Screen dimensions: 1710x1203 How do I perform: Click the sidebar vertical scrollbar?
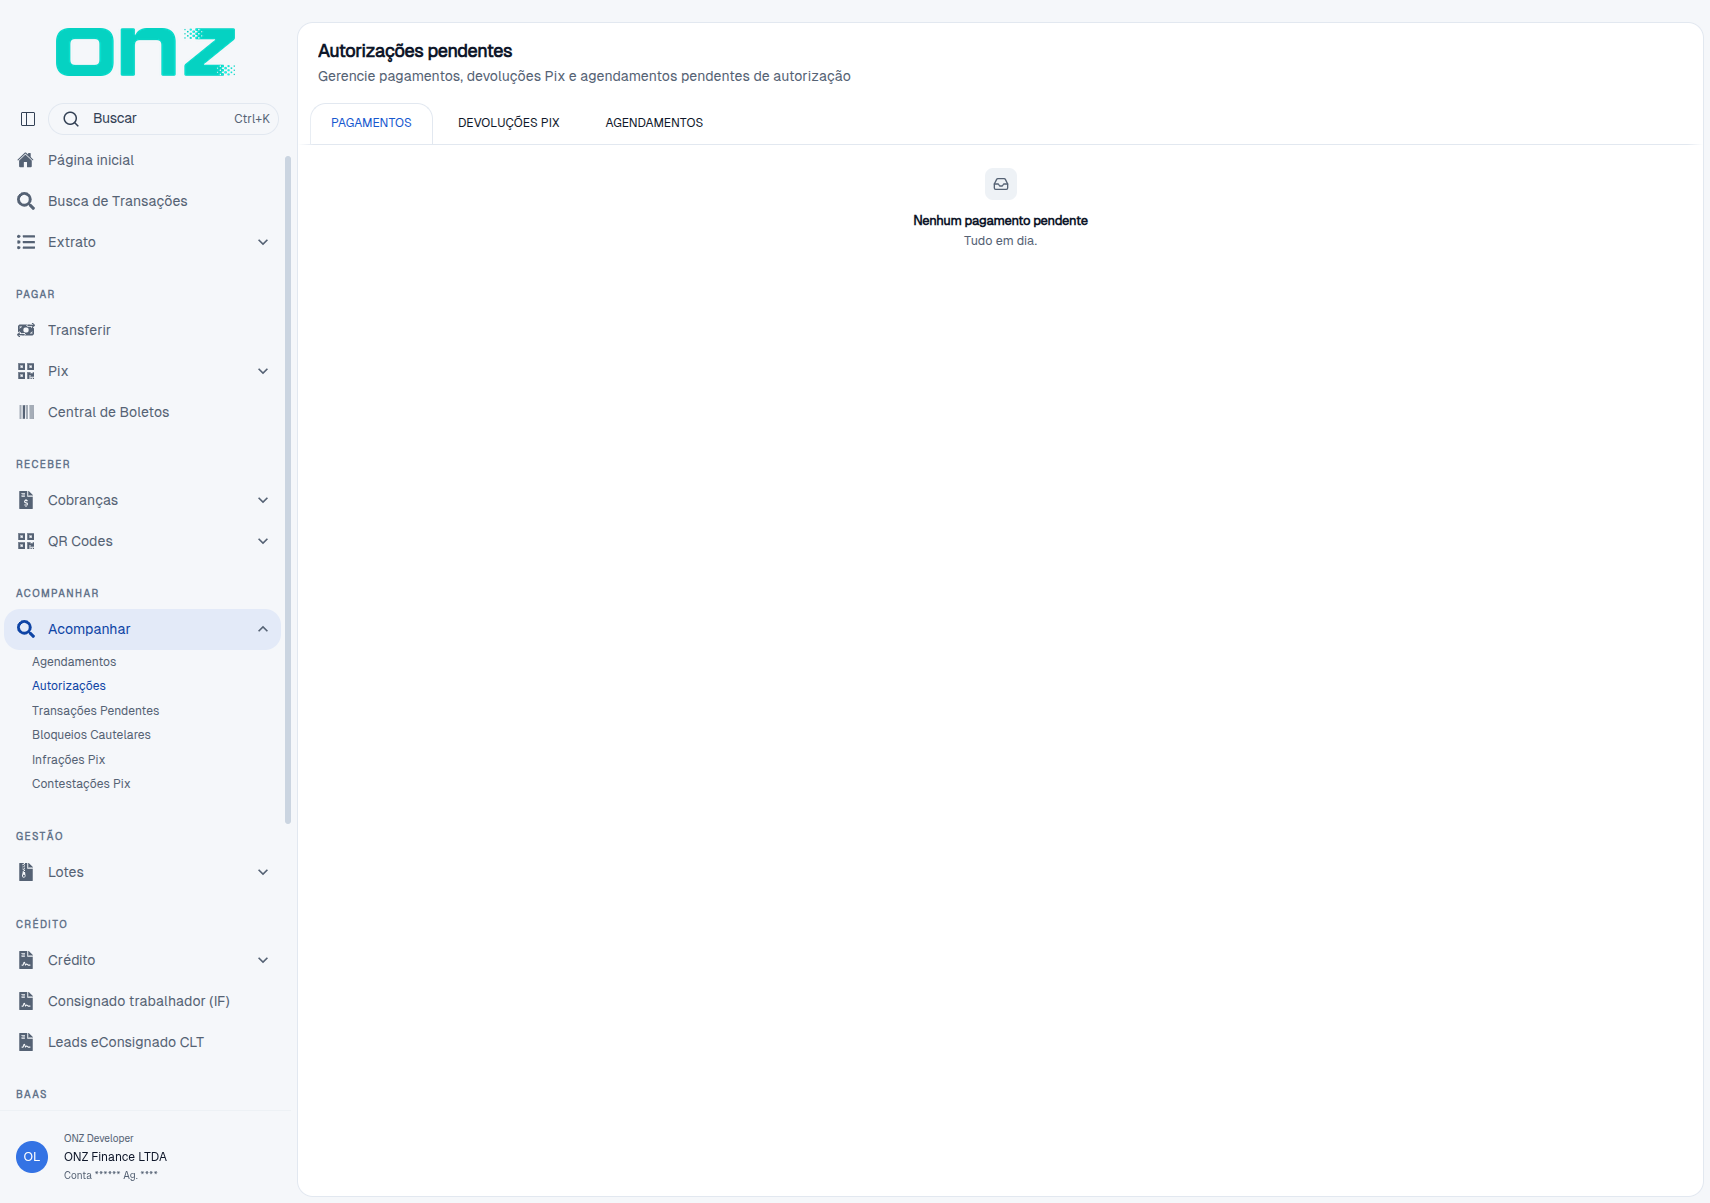[x=288, y=490]
